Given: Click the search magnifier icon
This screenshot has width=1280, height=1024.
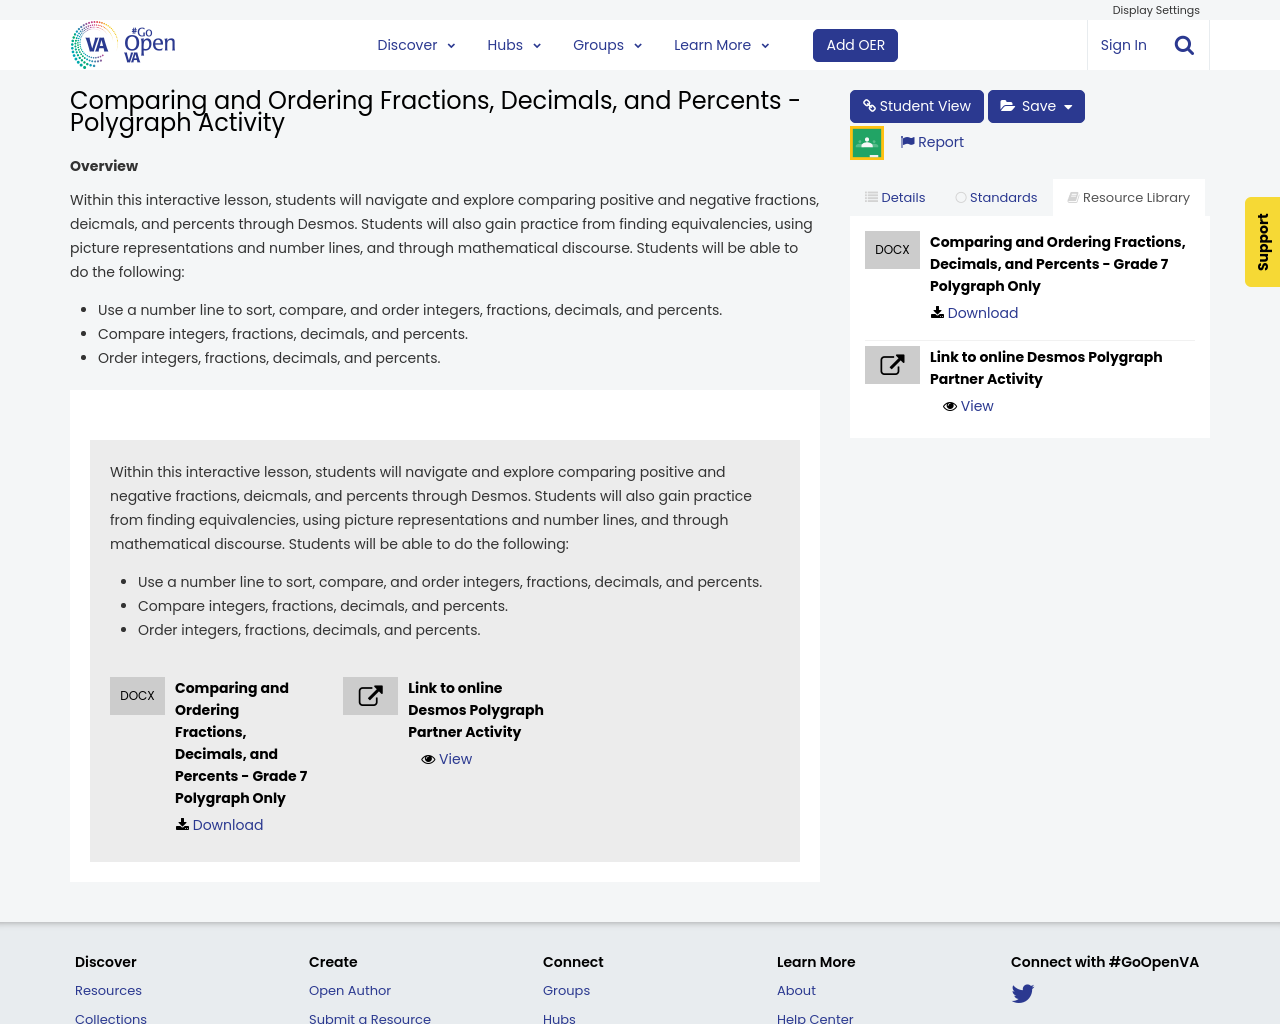Looking at the screenshot, I should [1184, 45].
